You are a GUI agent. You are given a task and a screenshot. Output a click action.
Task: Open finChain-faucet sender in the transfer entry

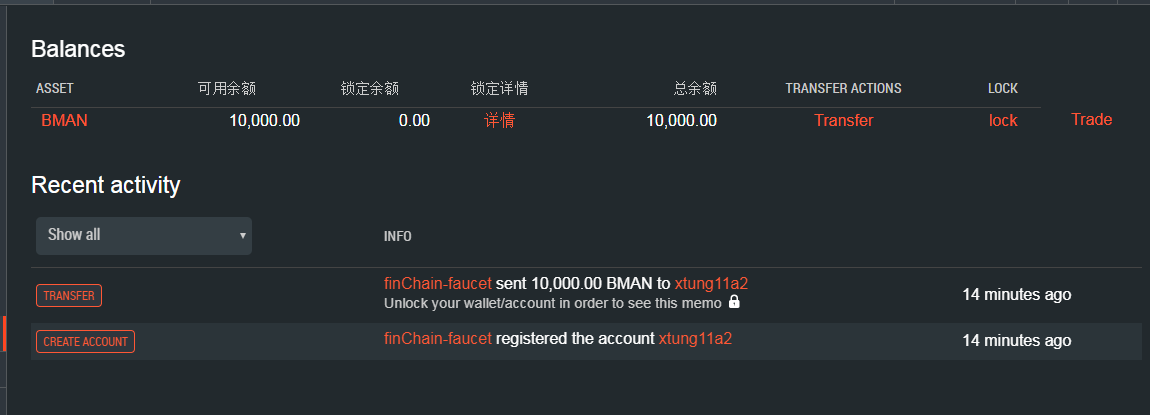437,283
